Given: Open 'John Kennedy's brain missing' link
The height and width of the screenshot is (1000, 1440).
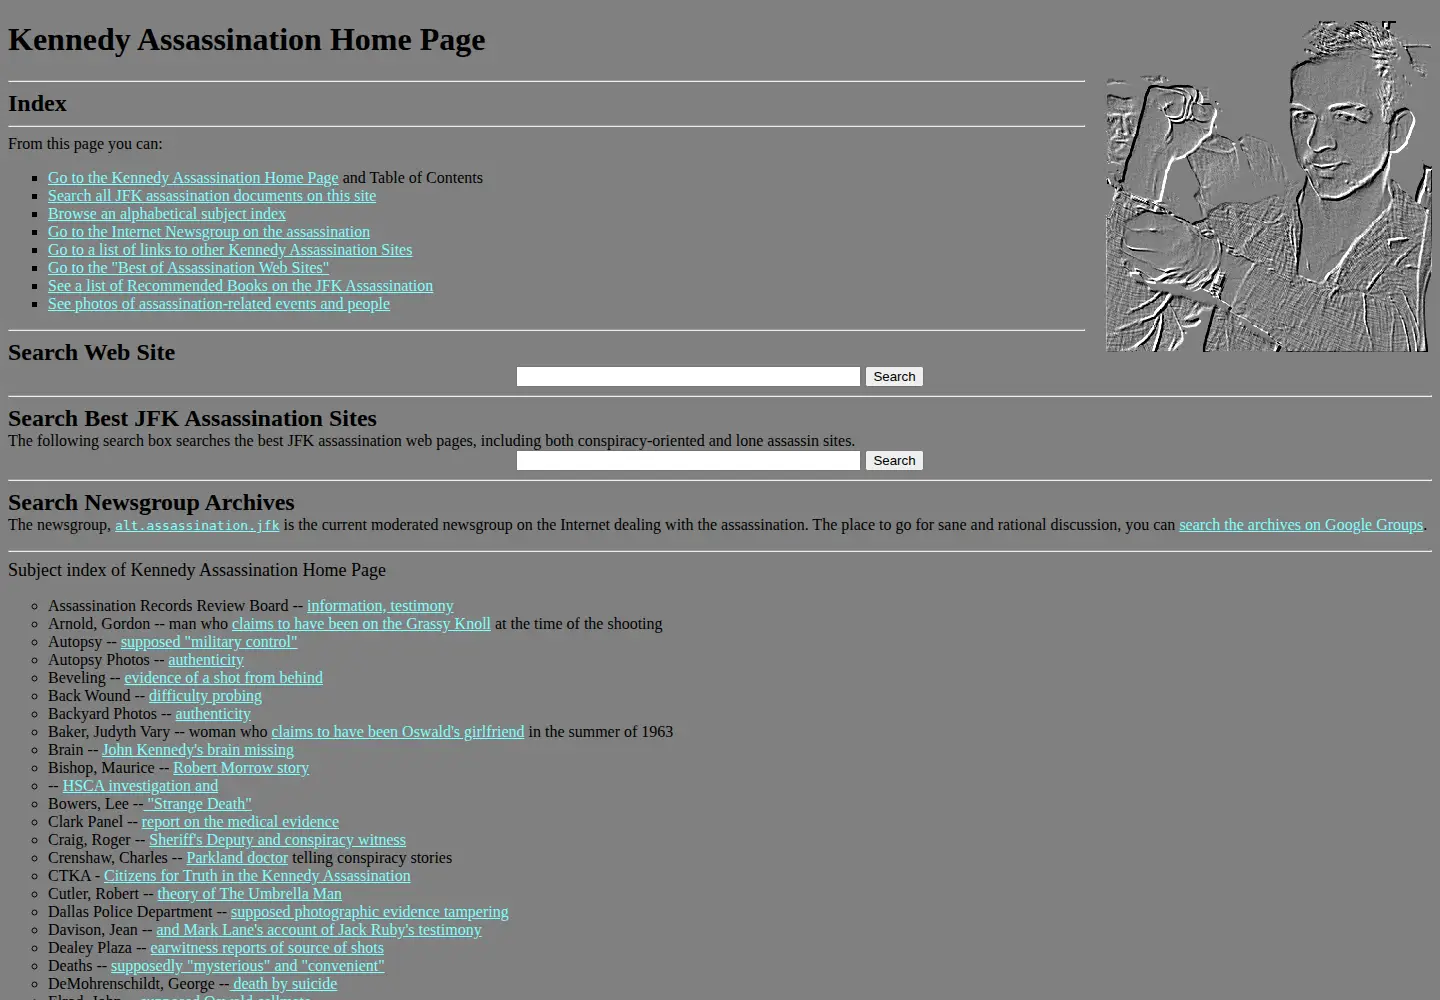Looking at the screenshot, I should (198, 750).
